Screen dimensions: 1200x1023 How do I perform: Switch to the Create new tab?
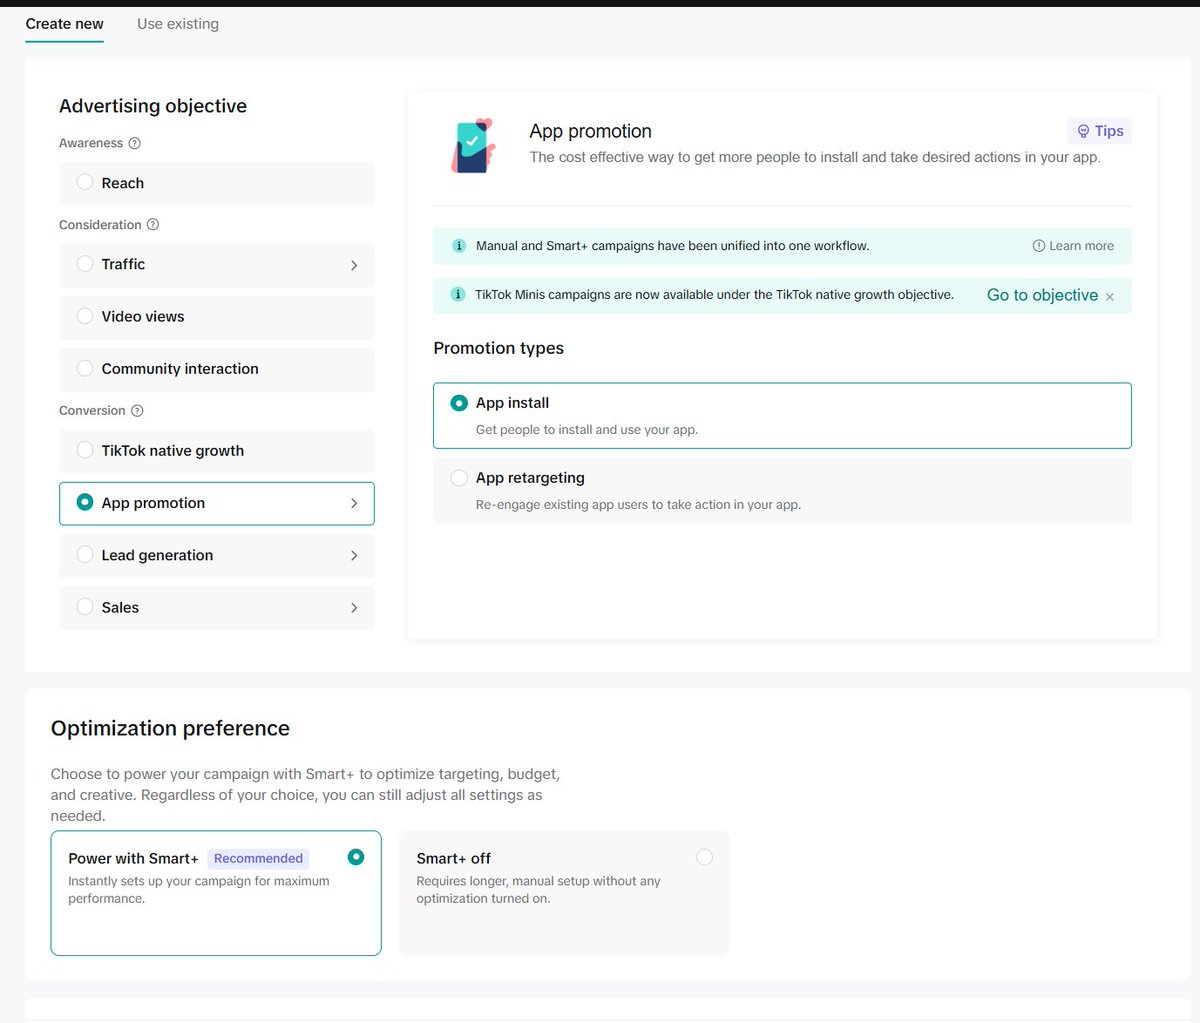[x=65, y=24]
